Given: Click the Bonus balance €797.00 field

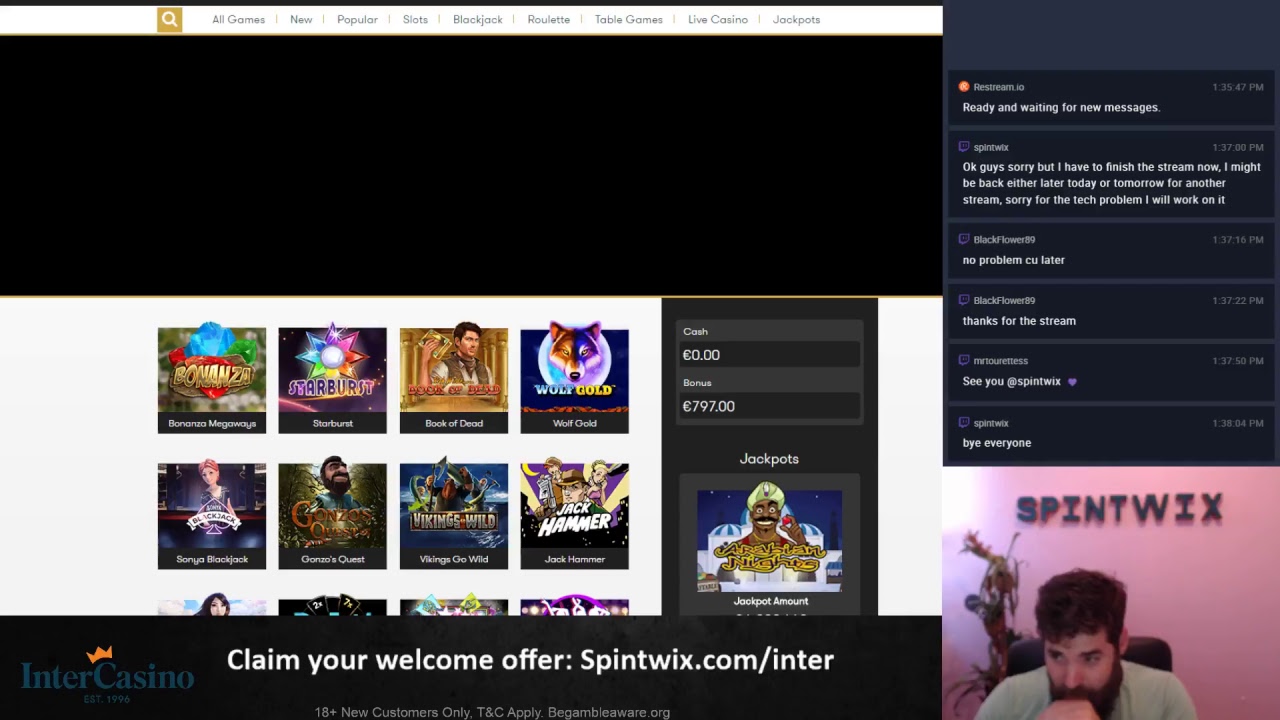Looking at the screenshot, I should click(769, 406).
